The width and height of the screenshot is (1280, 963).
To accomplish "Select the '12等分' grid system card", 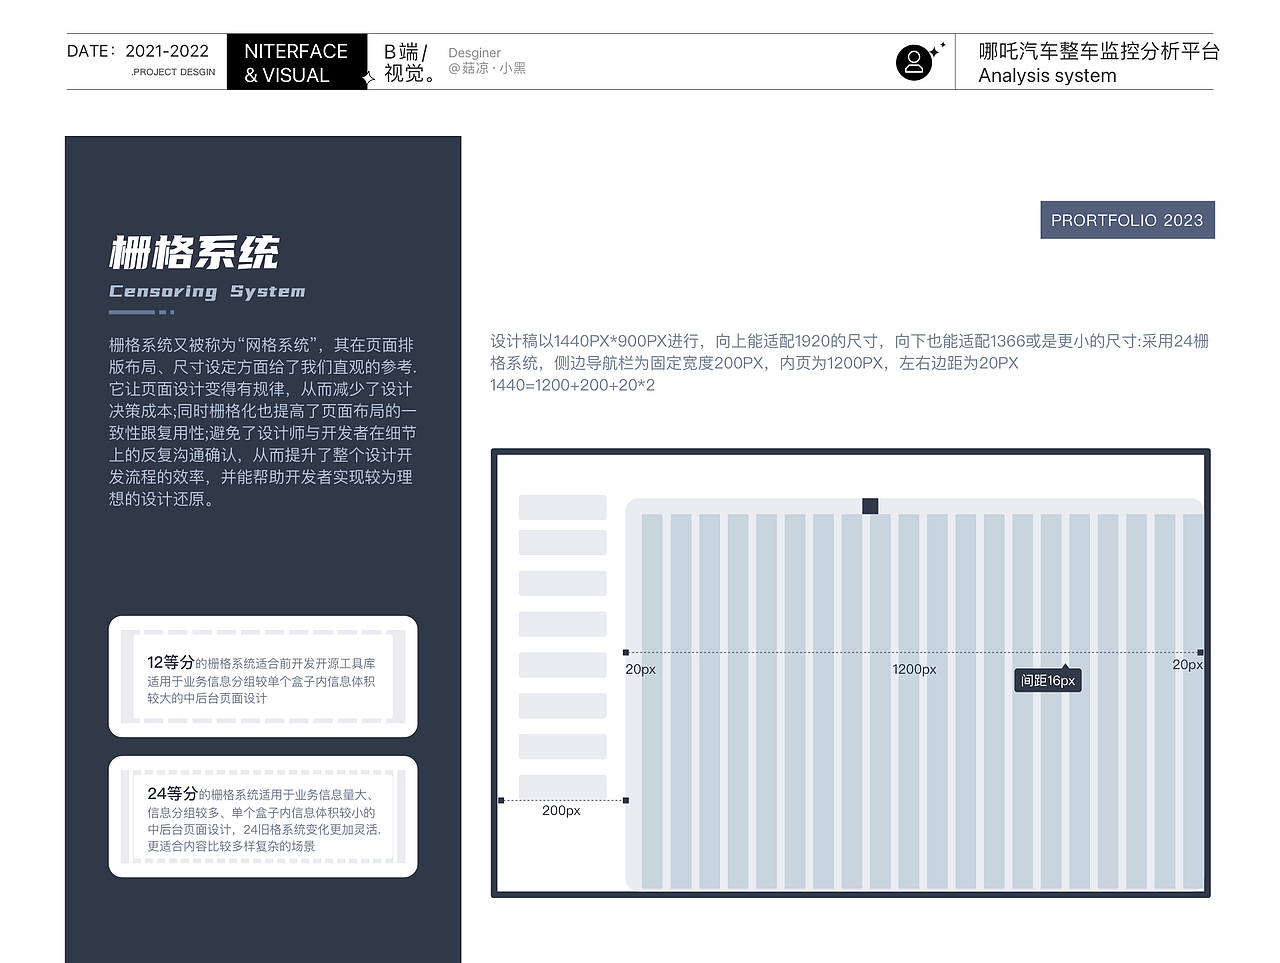I will pyautogui.click(x=262, y=677).
